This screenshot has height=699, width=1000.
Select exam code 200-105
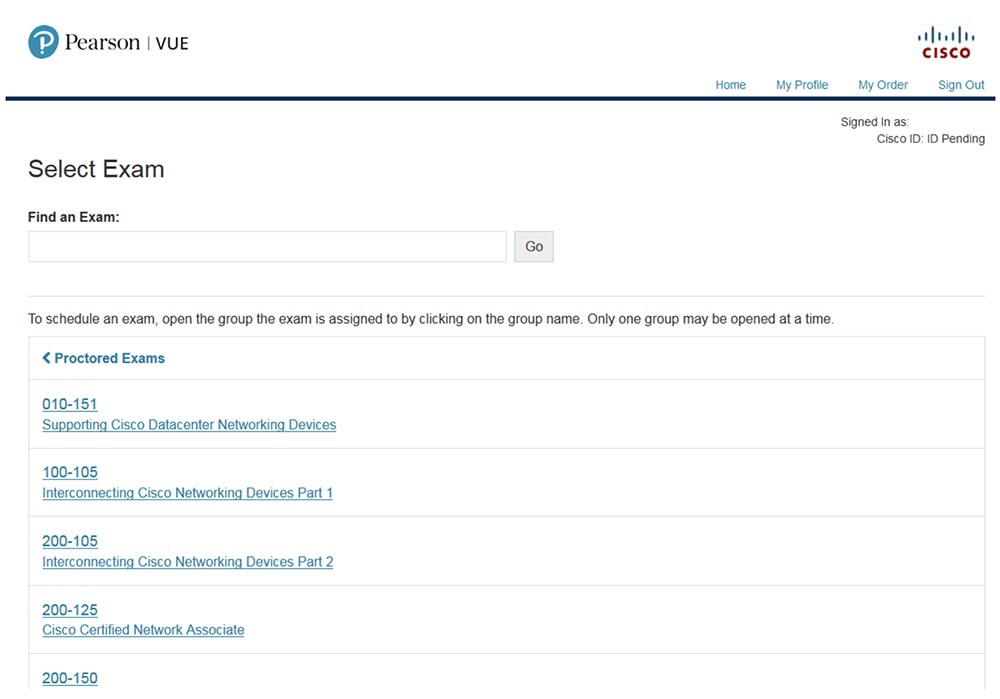coord(70,541)
